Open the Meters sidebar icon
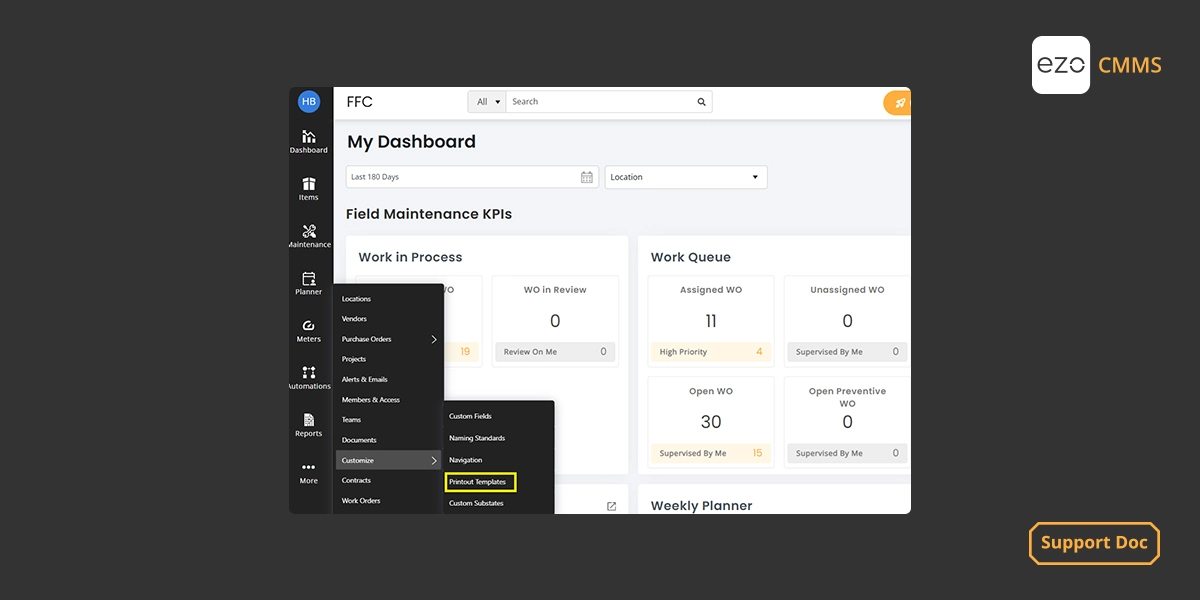Image resolution: width=1200 pixels, height=600 pixels. pos(308,330)
